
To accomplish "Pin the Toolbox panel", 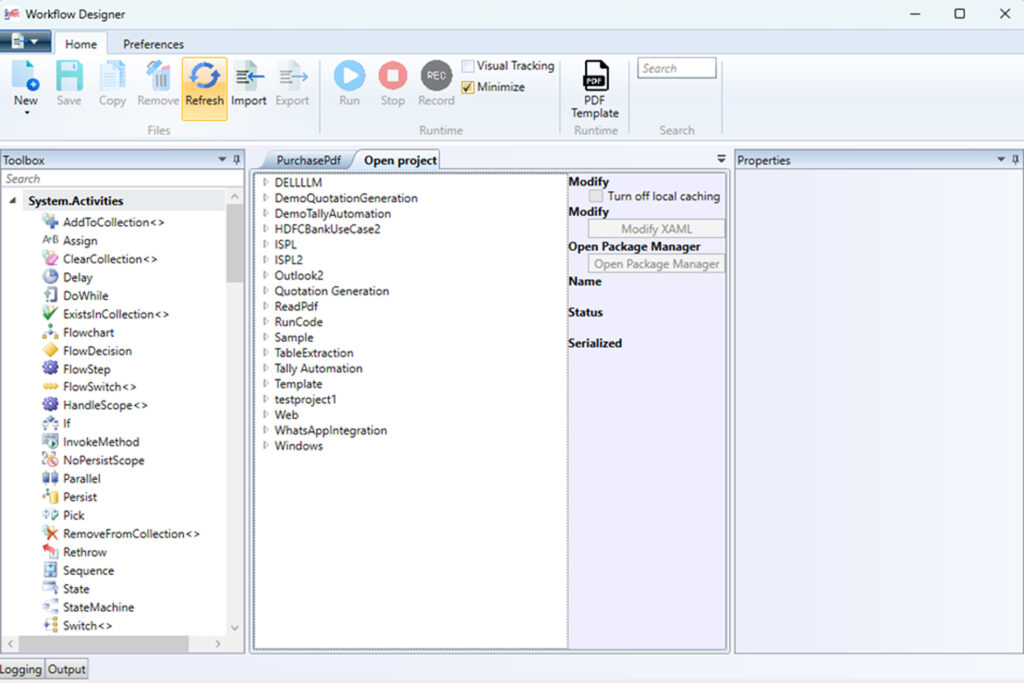I will click(236, 159).
